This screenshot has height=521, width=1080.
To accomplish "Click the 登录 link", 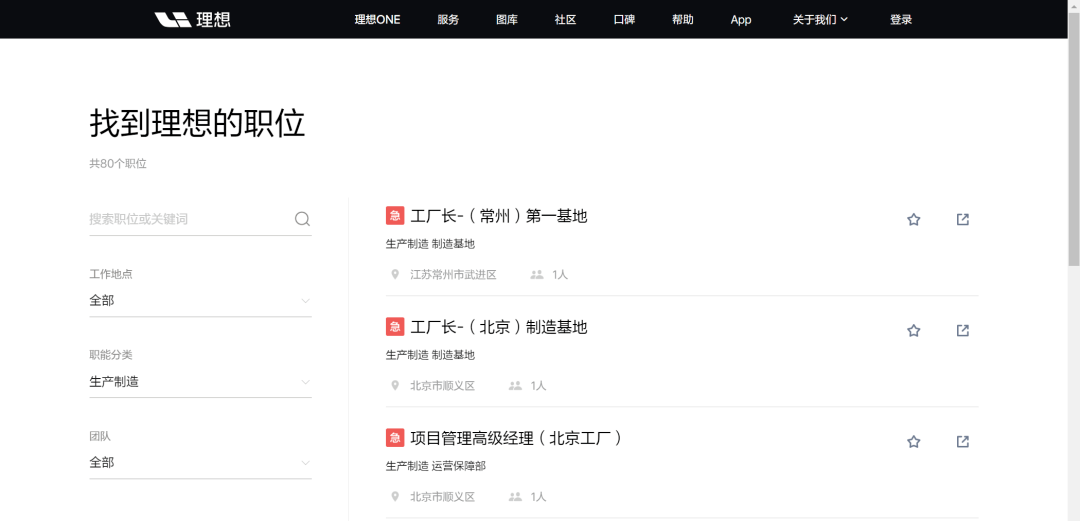I will click(x=901, y=19).
